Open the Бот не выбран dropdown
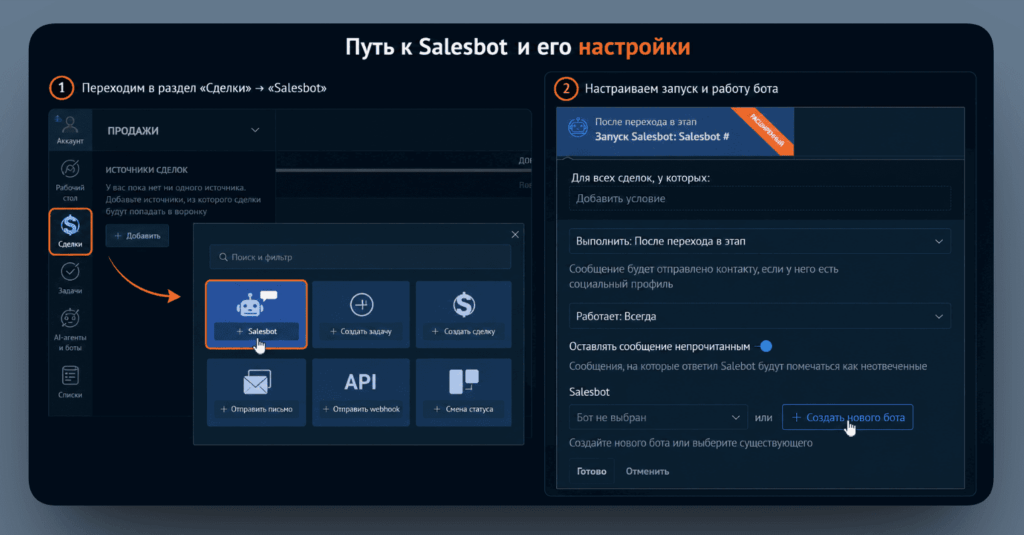This screenshot has height=535, width=1024. [658, 417]
